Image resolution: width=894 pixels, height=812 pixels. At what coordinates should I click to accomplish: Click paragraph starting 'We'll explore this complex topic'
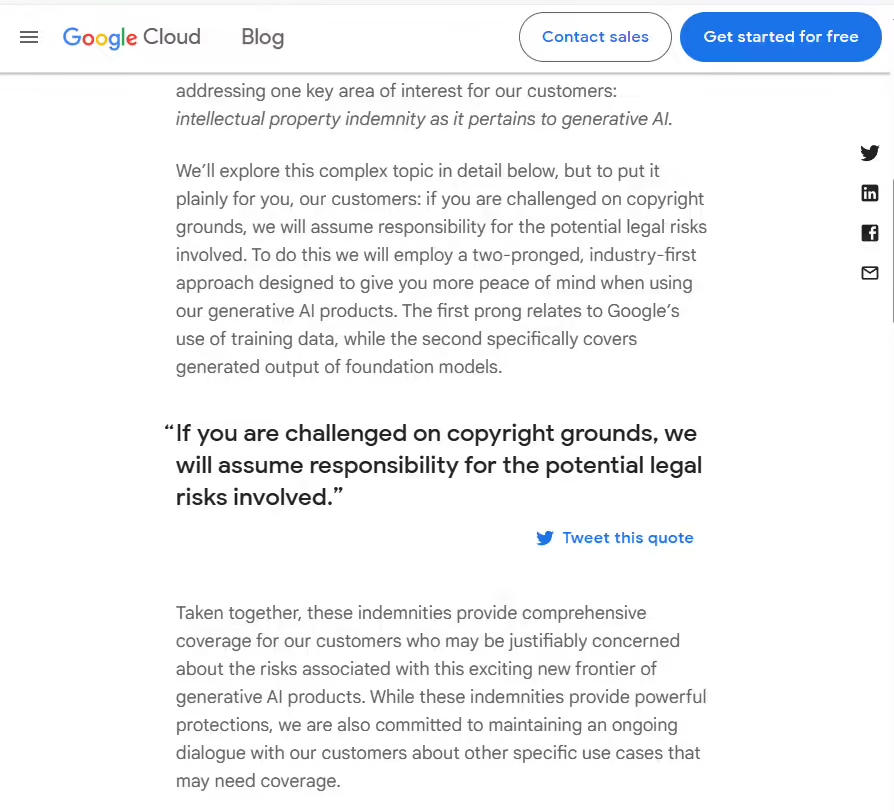point(441,269)
